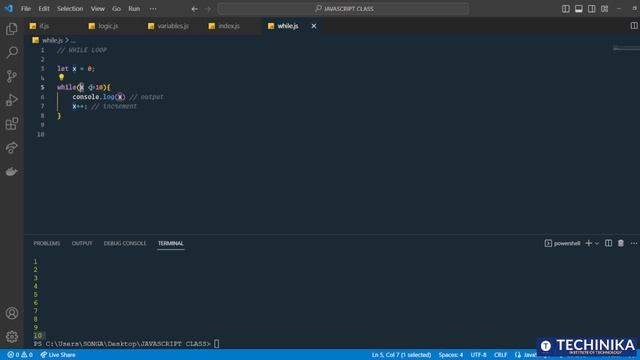640x360 pixels.
Task: Click the terminal prompt input
Action: 217,344
